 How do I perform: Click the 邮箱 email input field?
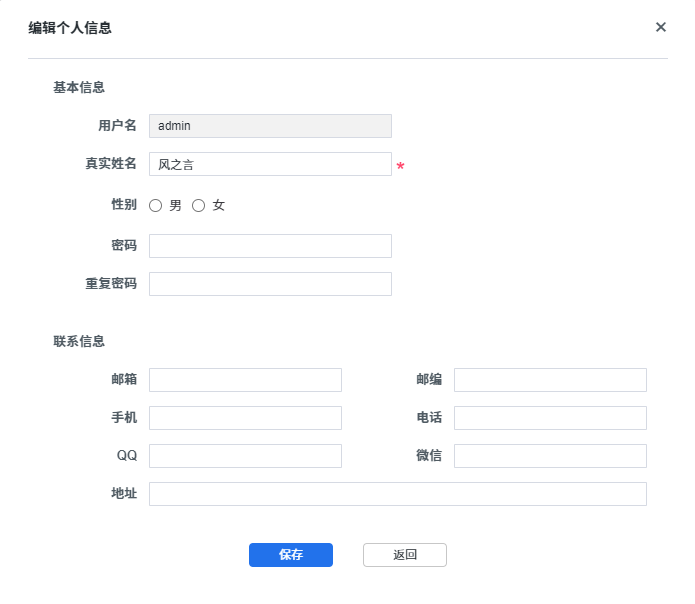tap(245, 380)
